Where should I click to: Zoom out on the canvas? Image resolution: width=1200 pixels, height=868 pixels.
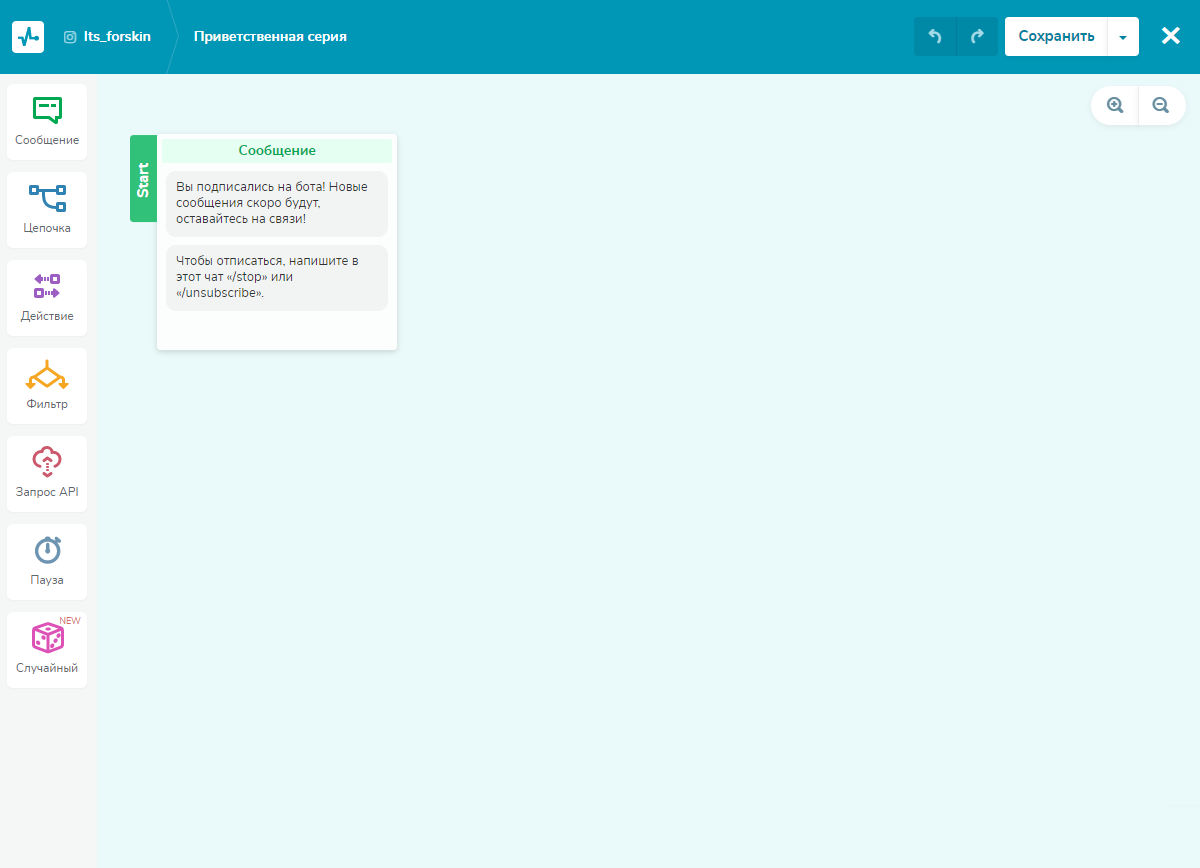tap(1161, 105)
